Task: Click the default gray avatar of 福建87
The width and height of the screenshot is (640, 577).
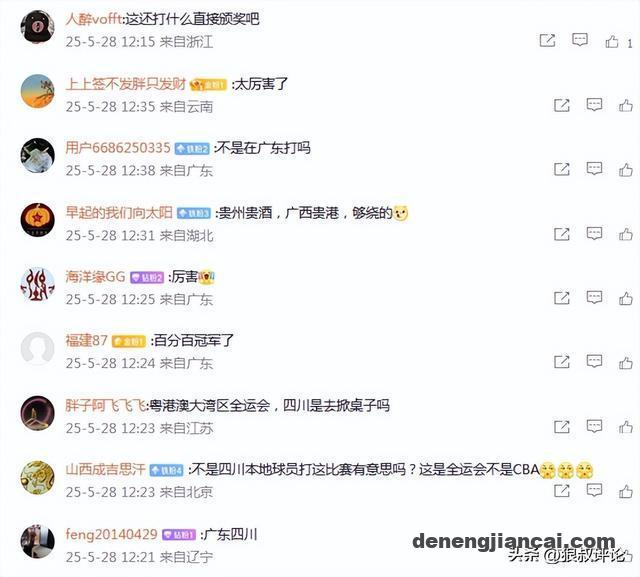Action: (38, 348)
